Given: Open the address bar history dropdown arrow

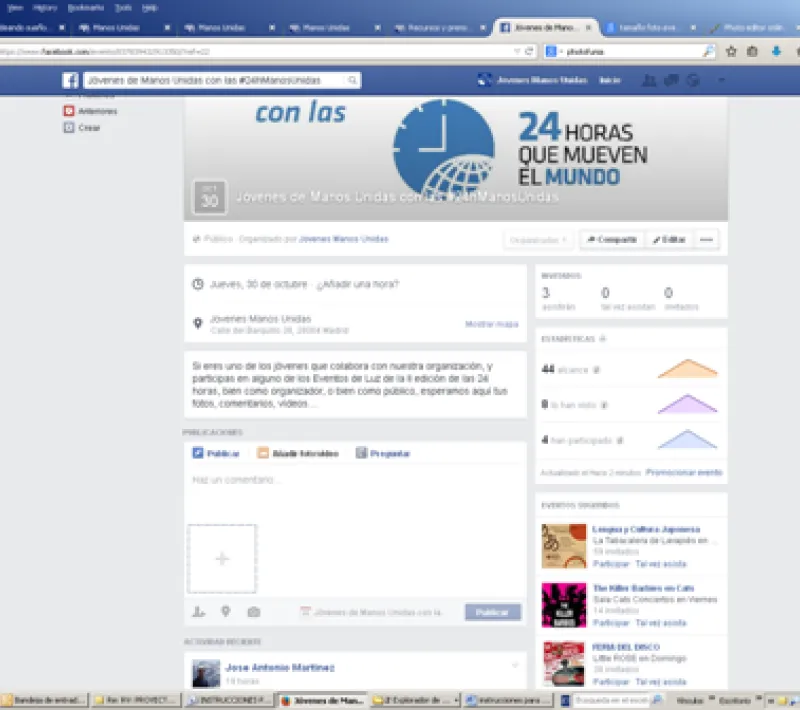Looking at the screenshot, I should tap(517, 51).
